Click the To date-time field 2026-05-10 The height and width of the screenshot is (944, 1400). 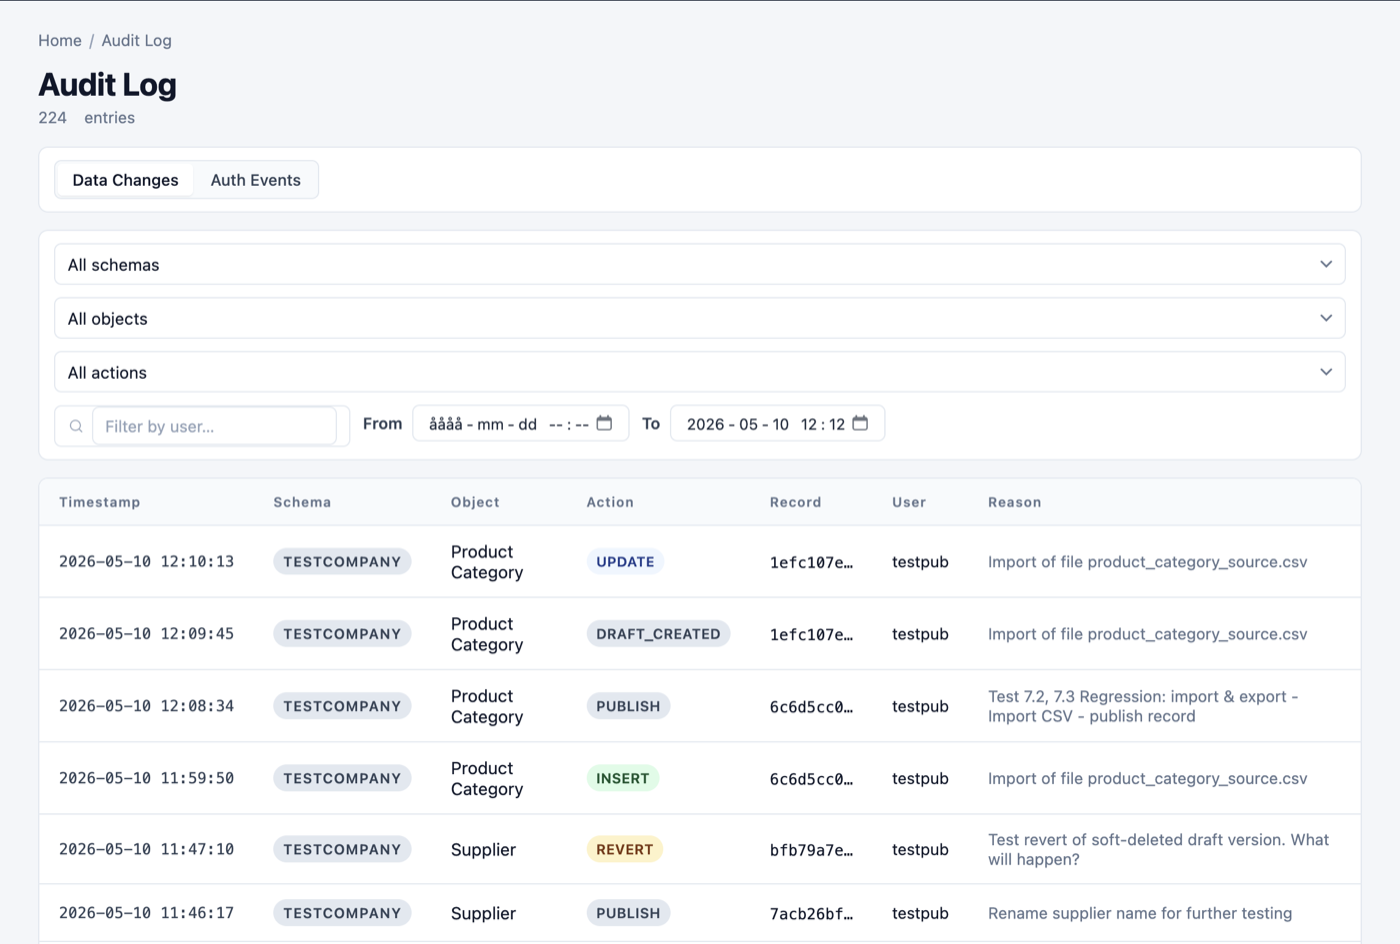pos(777,424)
